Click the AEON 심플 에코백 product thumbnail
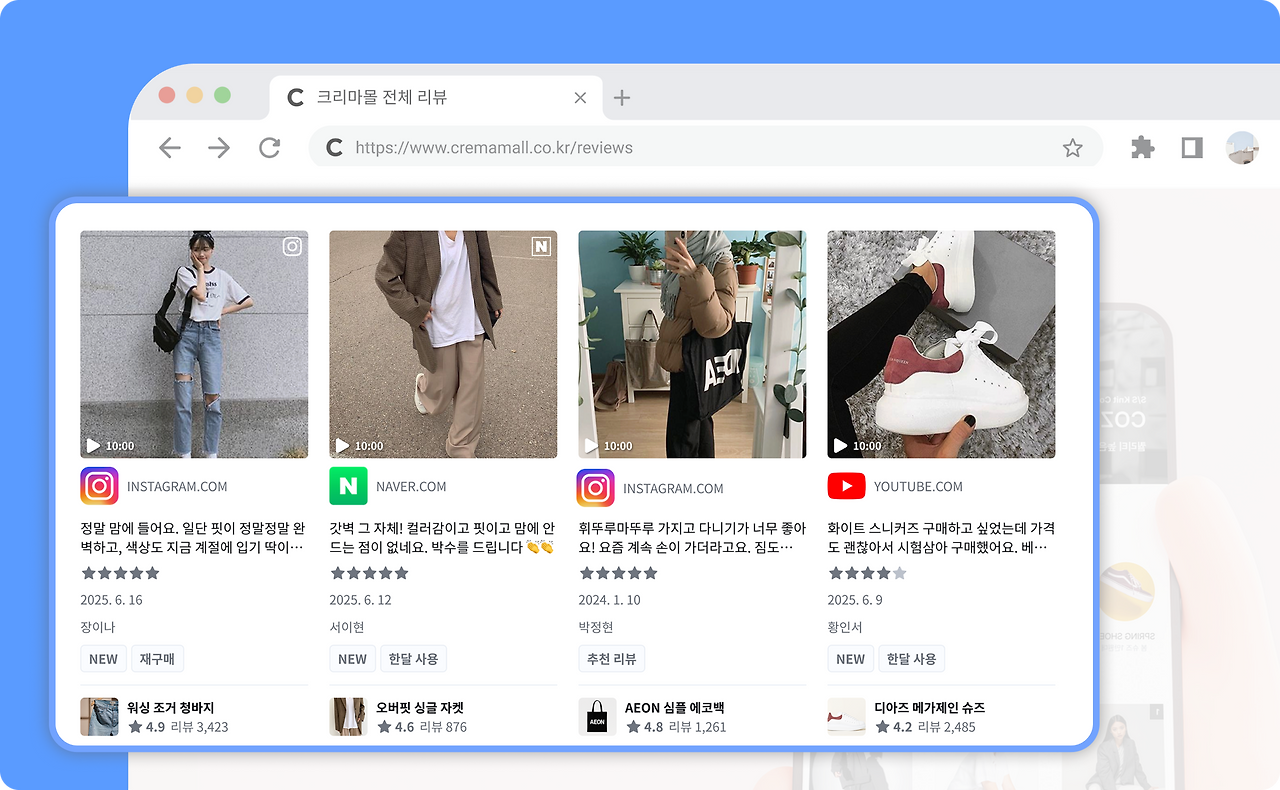 [x=597, y=716]
